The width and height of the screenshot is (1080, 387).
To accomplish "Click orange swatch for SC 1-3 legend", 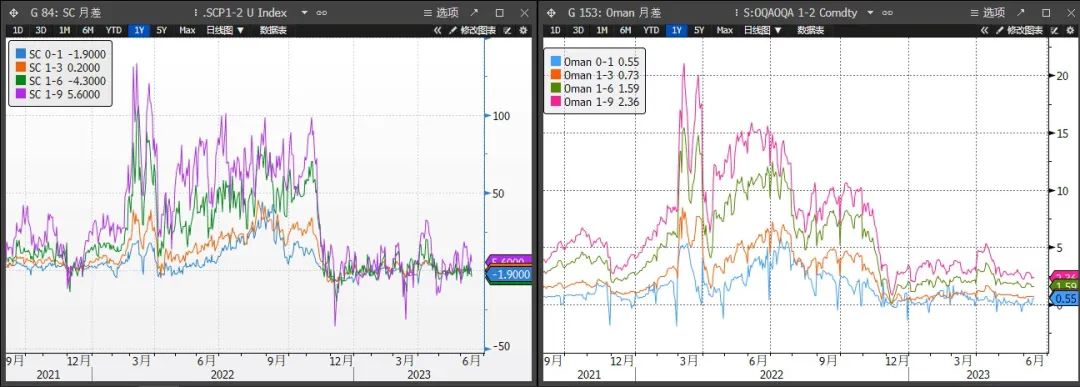I will (x=21, y=67).
